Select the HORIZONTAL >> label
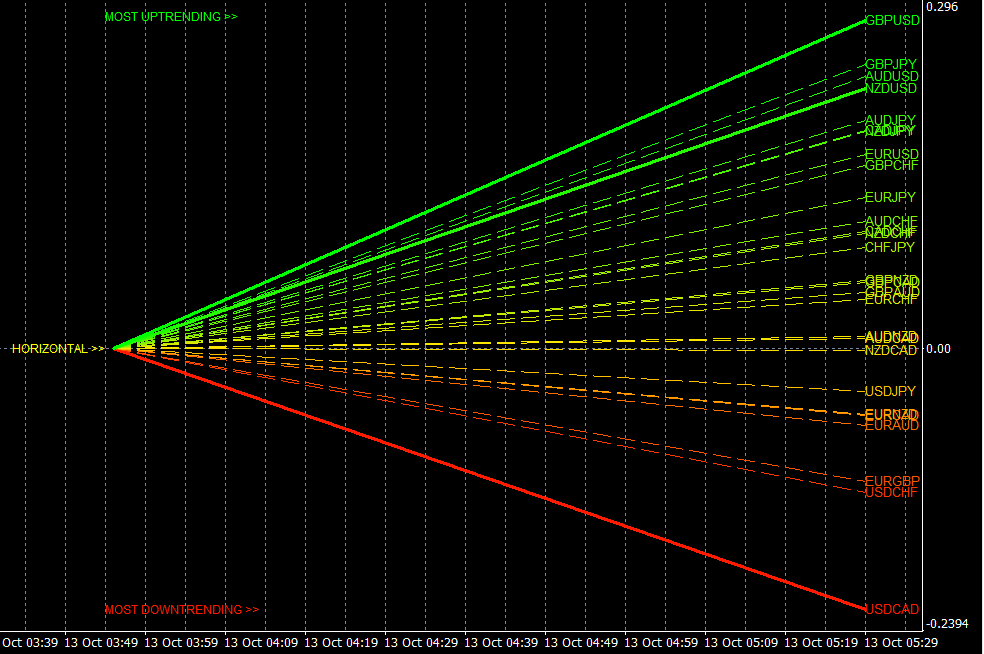This screenshot has width=984, height=654. pos(57,349)
